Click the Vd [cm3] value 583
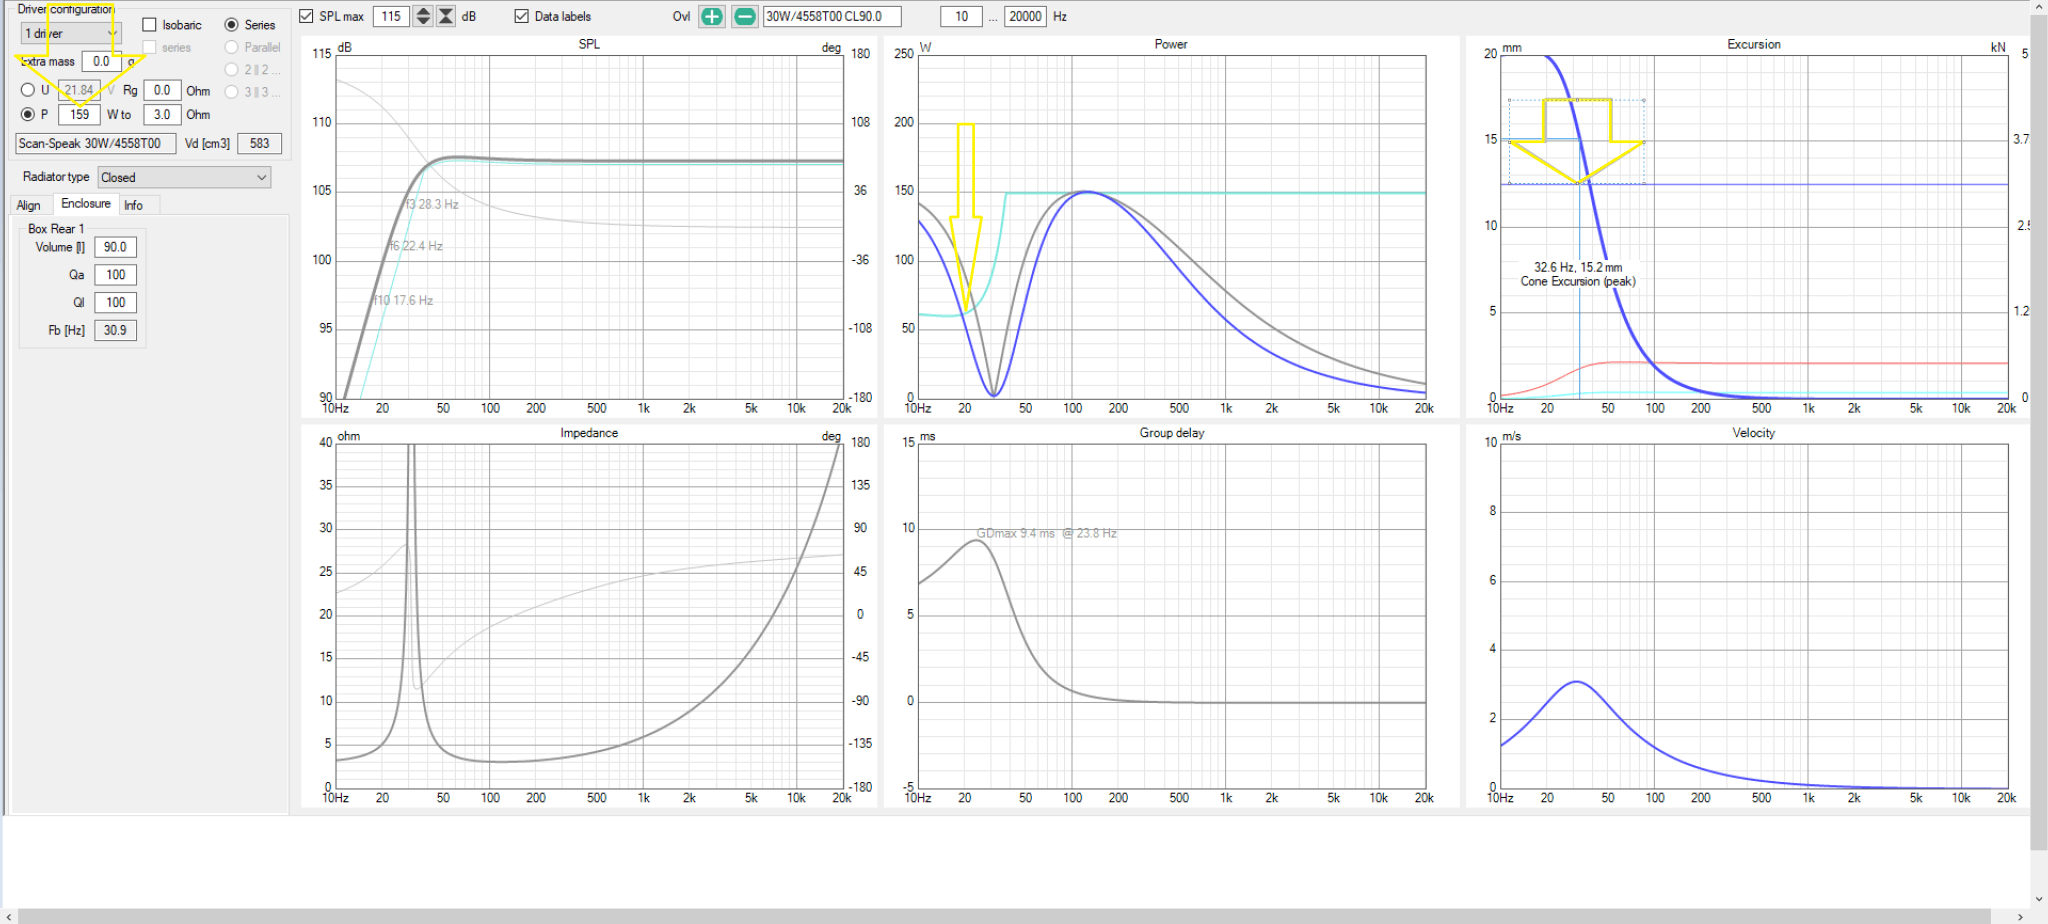Screen dimensions: 2048x924 tap(259, 143)
